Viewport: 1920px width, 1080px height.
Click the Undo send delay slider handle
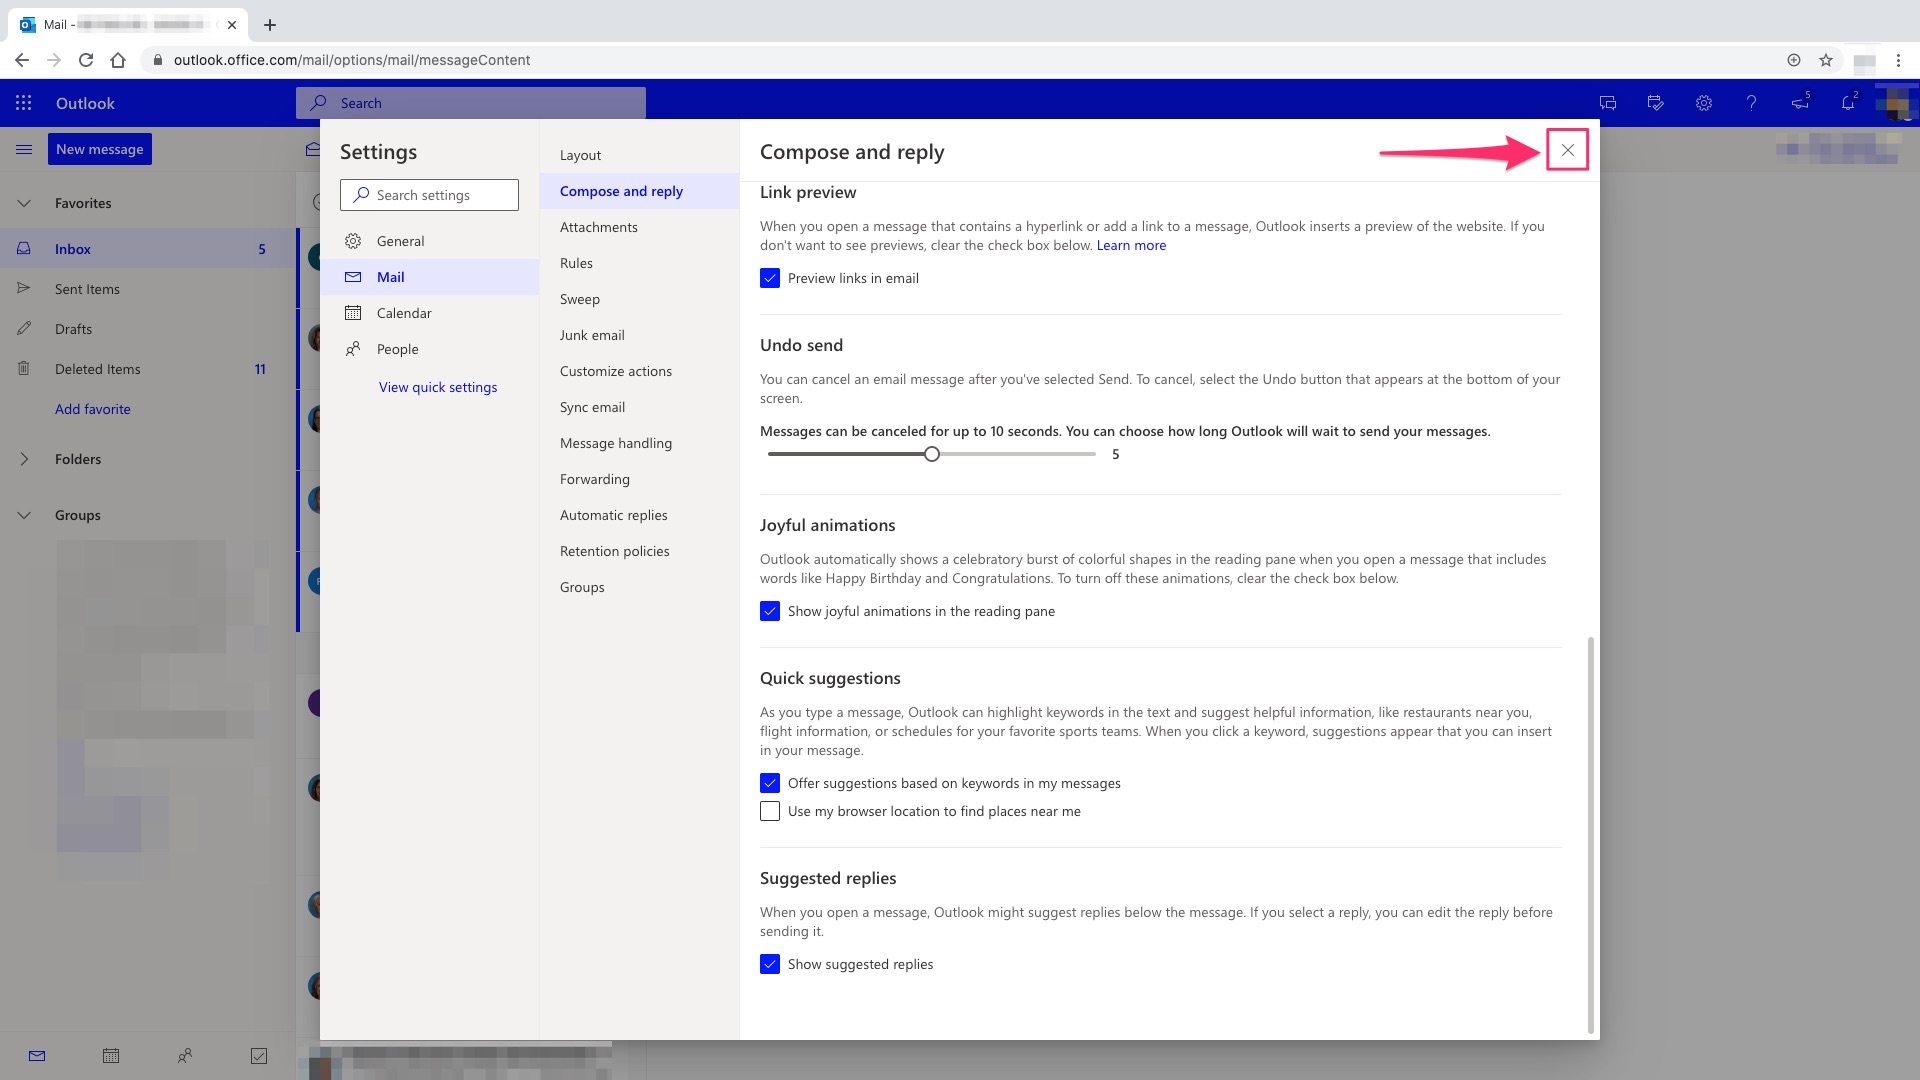pyautogui.click(x=932, y=454)
